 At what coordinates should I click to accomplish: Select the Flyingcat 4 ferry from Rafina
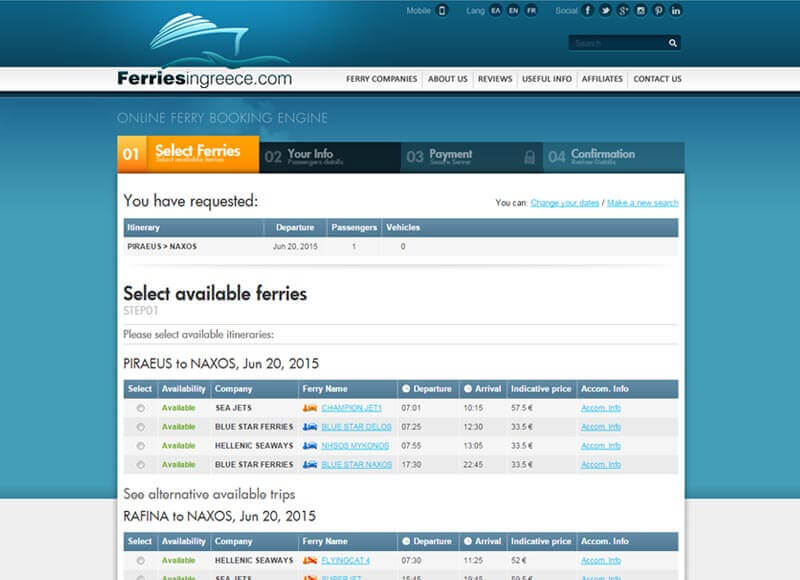click(141, 561)
